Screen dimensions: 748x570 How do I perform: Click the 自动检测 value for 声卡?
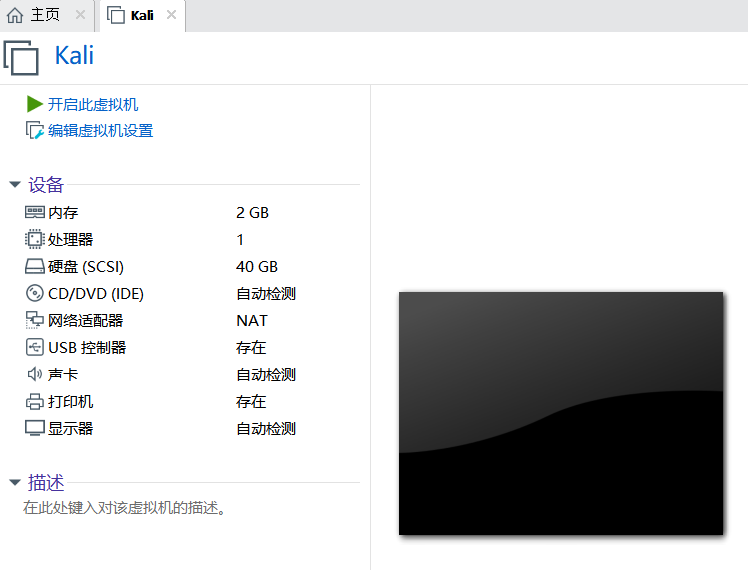pyautogui.click(x=266, y=375)
